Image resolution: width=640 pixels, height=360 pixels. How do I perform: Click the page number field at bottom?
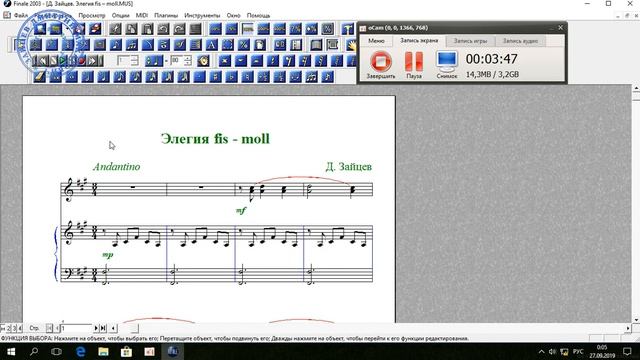pyautogui.click(x=76, y=328)
